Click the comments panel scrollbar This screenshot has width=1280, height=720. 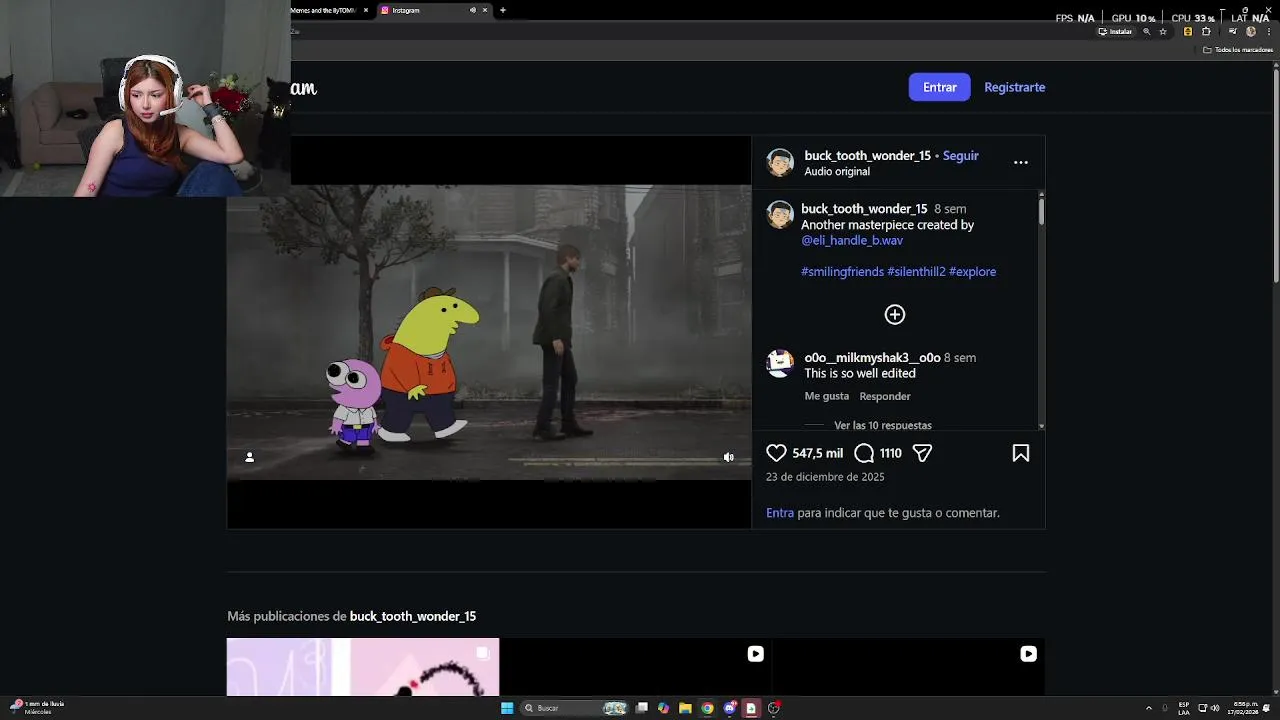coord(1041,211)
